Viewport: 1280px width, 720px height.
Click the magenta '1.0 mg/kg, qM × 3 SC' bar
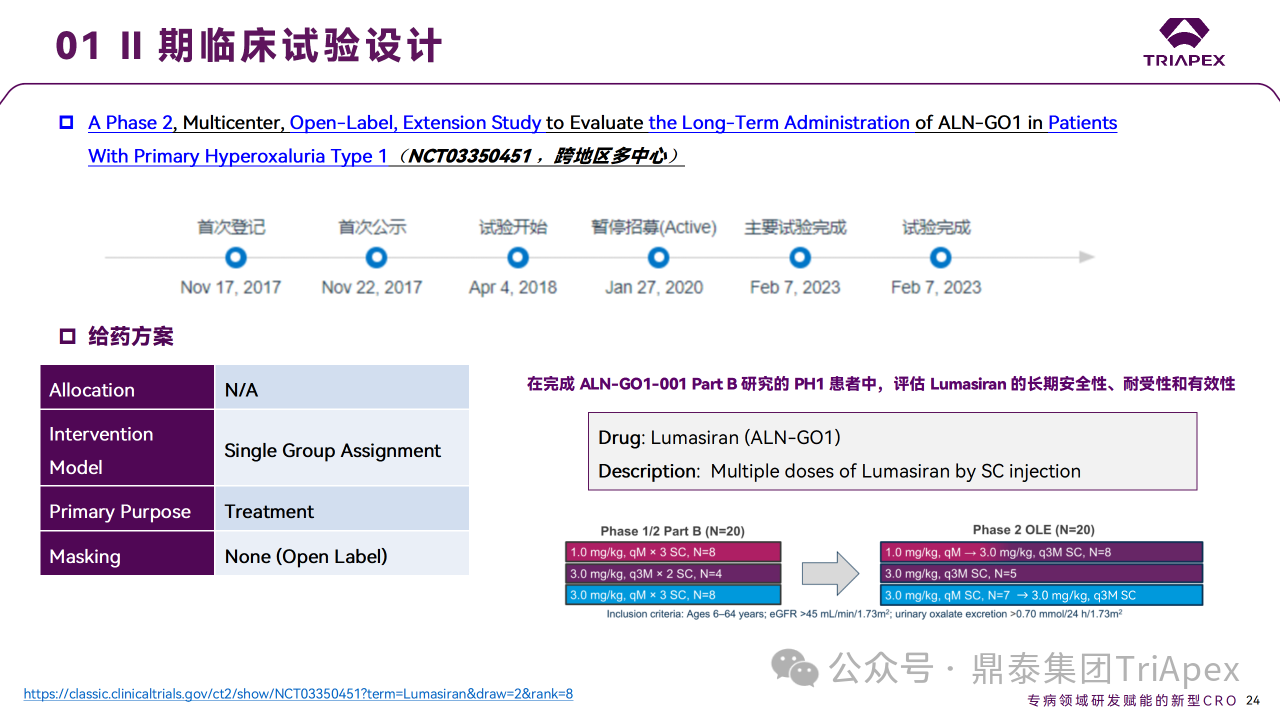673,552
